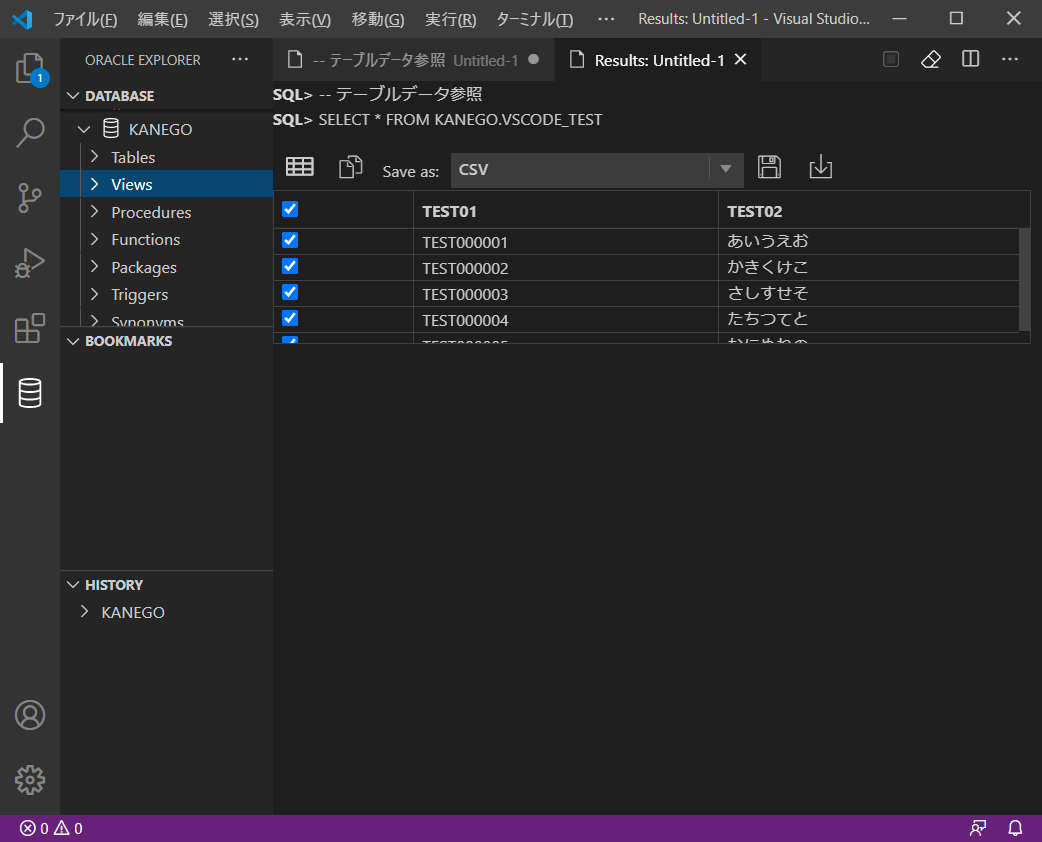Copy results with the copy icon

(350, 166)
